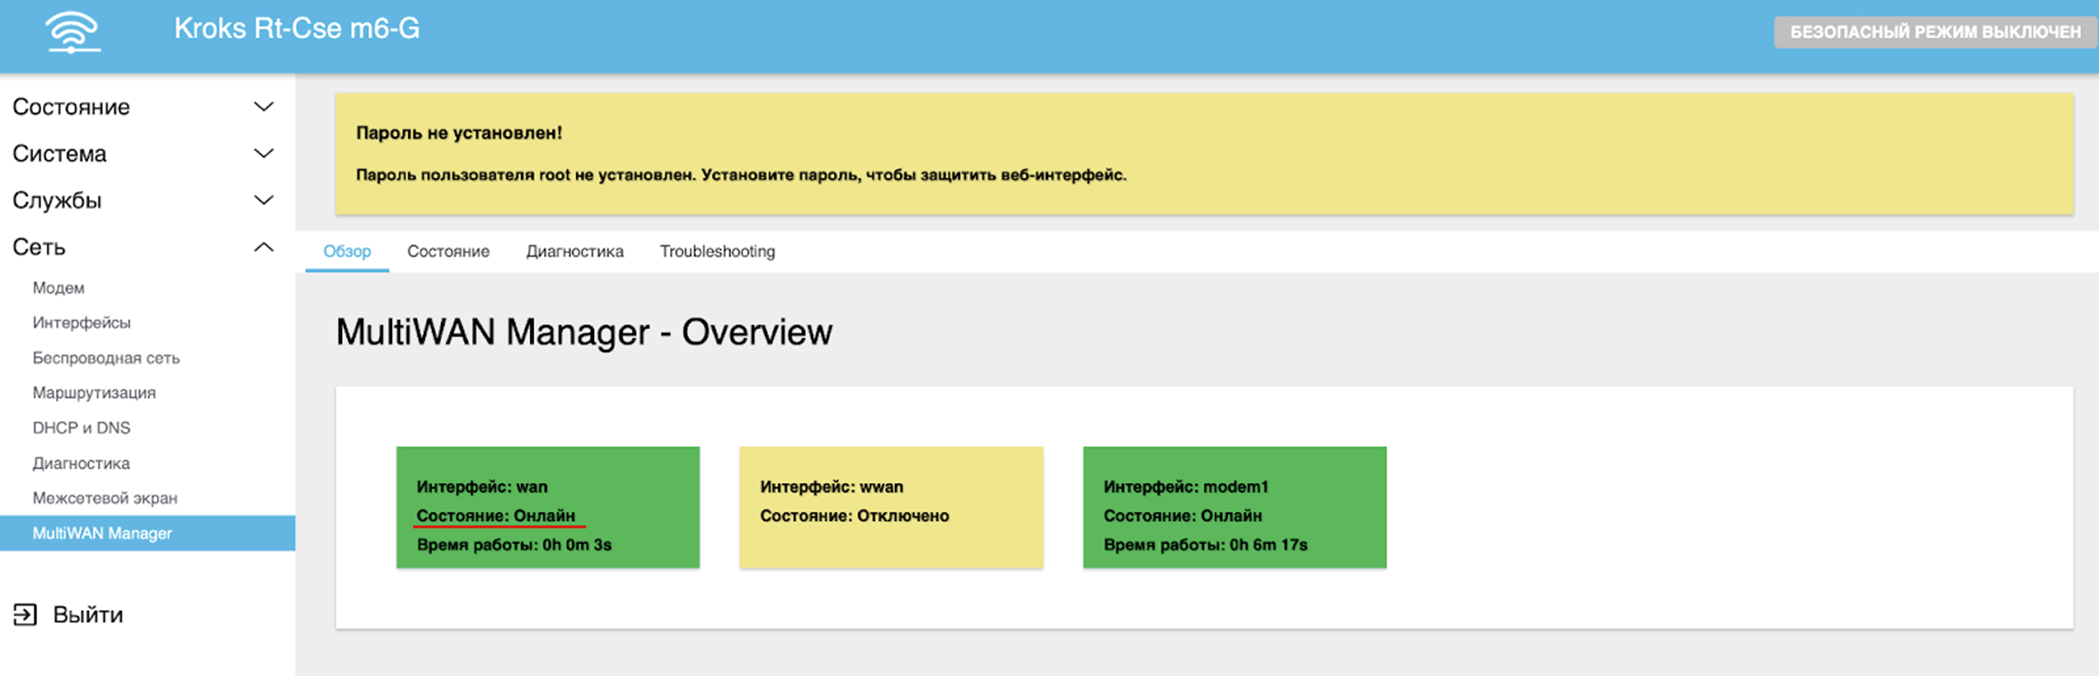The image size is (2099, 676).
Task: Open Беспроводная сеть settings
Action: pyautogui.click(x=106, y=358)
